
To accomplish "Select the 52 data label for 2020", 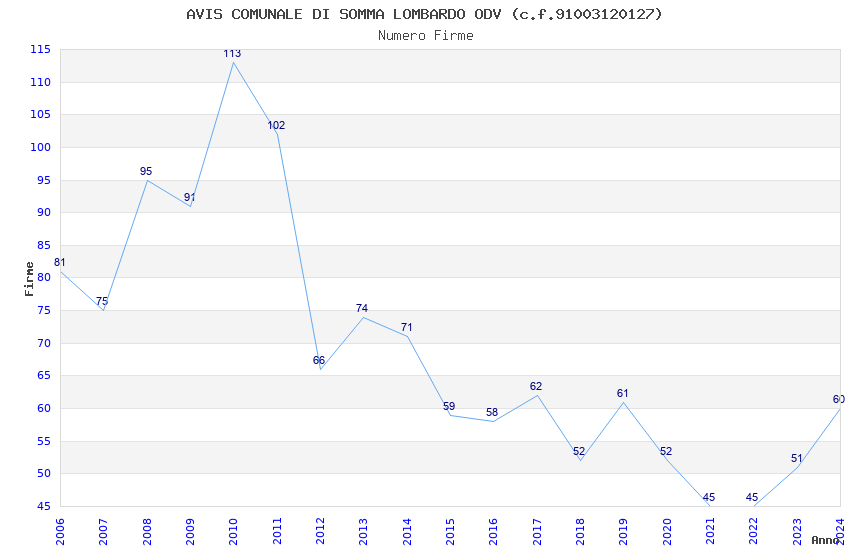I will pos(666,451).
